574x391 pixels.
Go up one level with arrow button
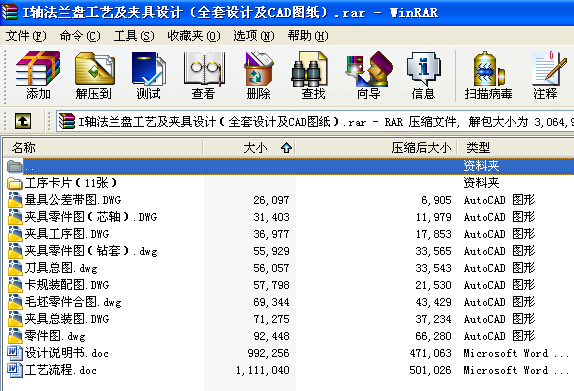coord(23,121)
